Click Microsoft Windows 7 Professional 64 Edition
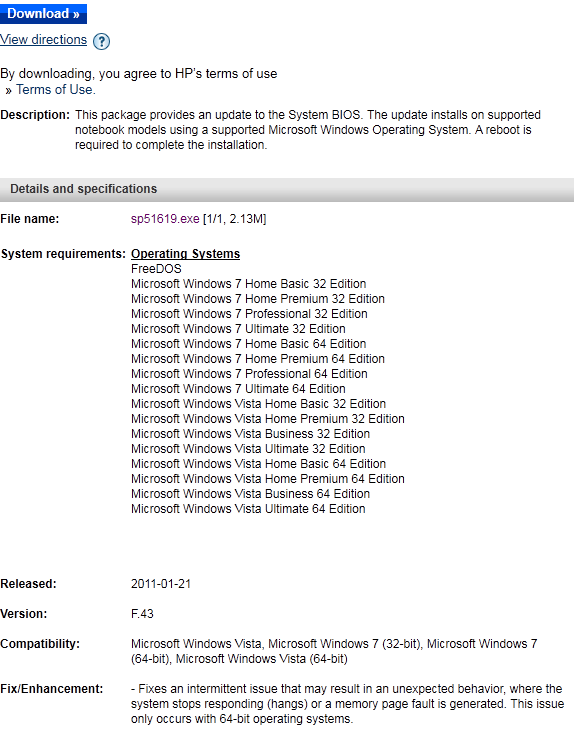 [x=249, y=374]
